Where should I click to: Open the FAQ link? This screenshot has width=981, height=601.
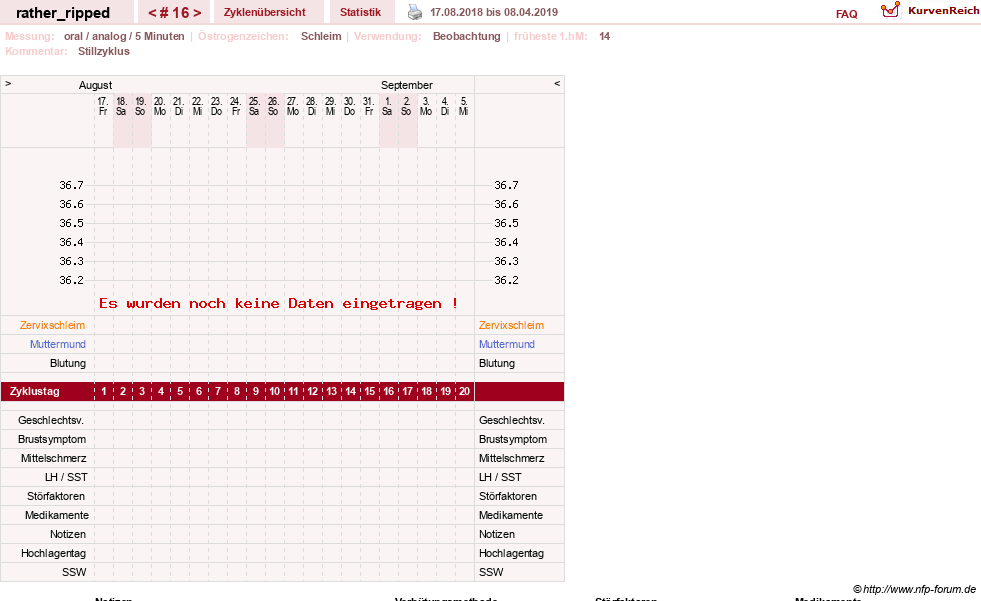tap(846, 14)
